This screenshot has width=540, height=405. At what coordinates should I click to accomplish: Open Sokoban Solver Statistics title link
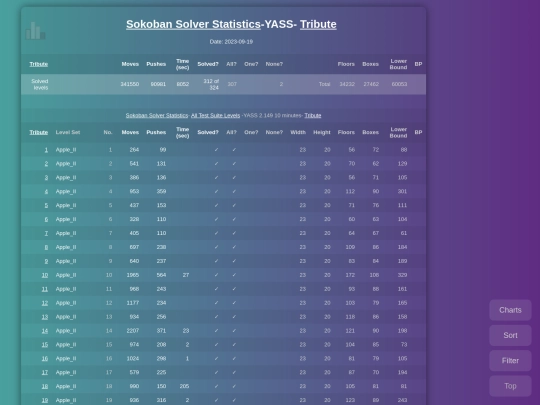pos(193,24)
